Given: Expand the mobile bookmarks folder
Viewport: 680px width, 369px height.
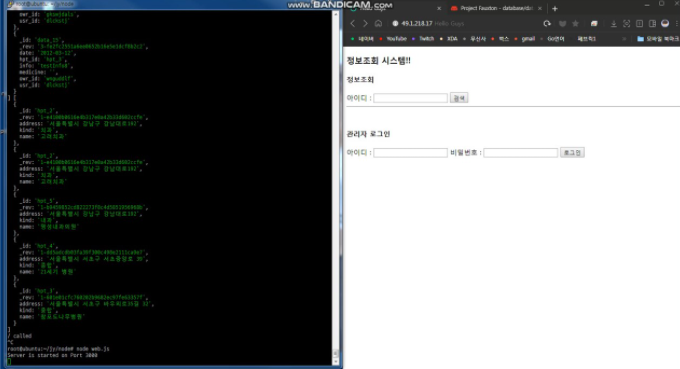Looking at the screenshot, I should (x=658, y=39).
